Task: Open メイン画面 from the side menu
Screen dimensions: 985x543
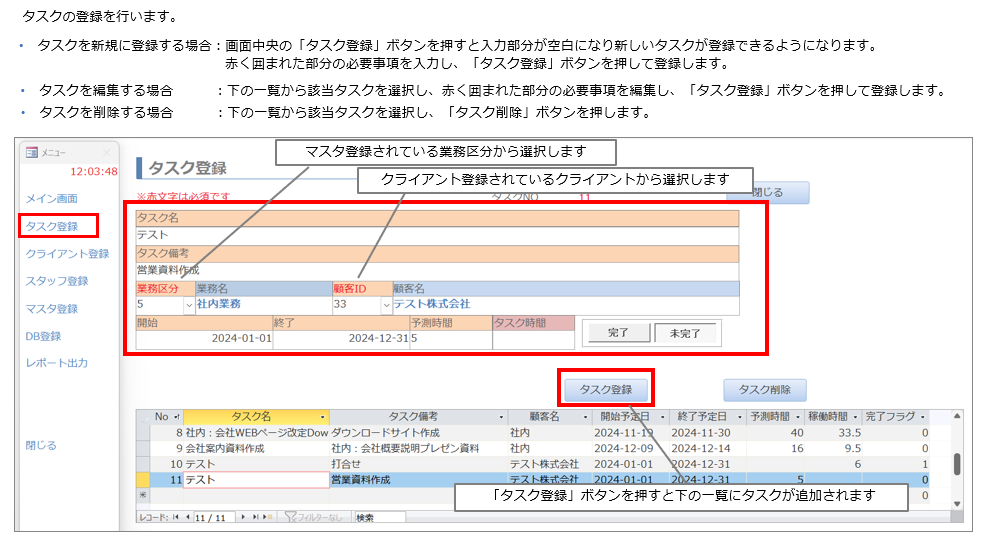Action: tap(52, 199)
